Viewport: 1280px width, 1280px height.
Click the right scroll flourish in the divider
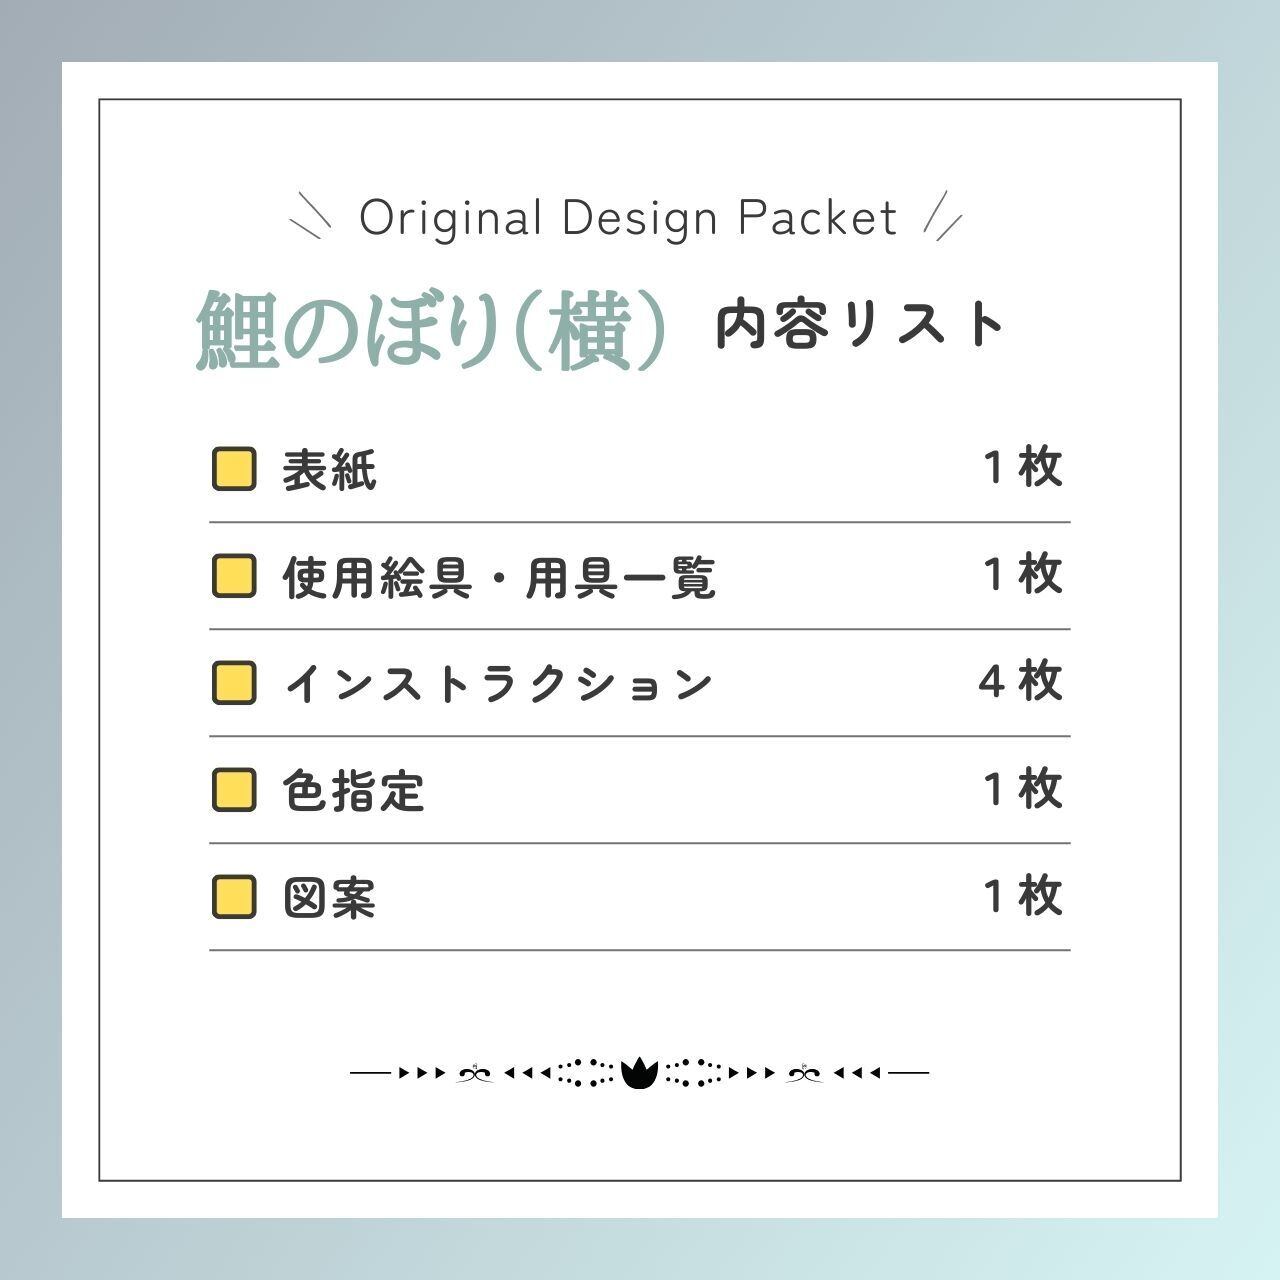tap(803, 1074)
